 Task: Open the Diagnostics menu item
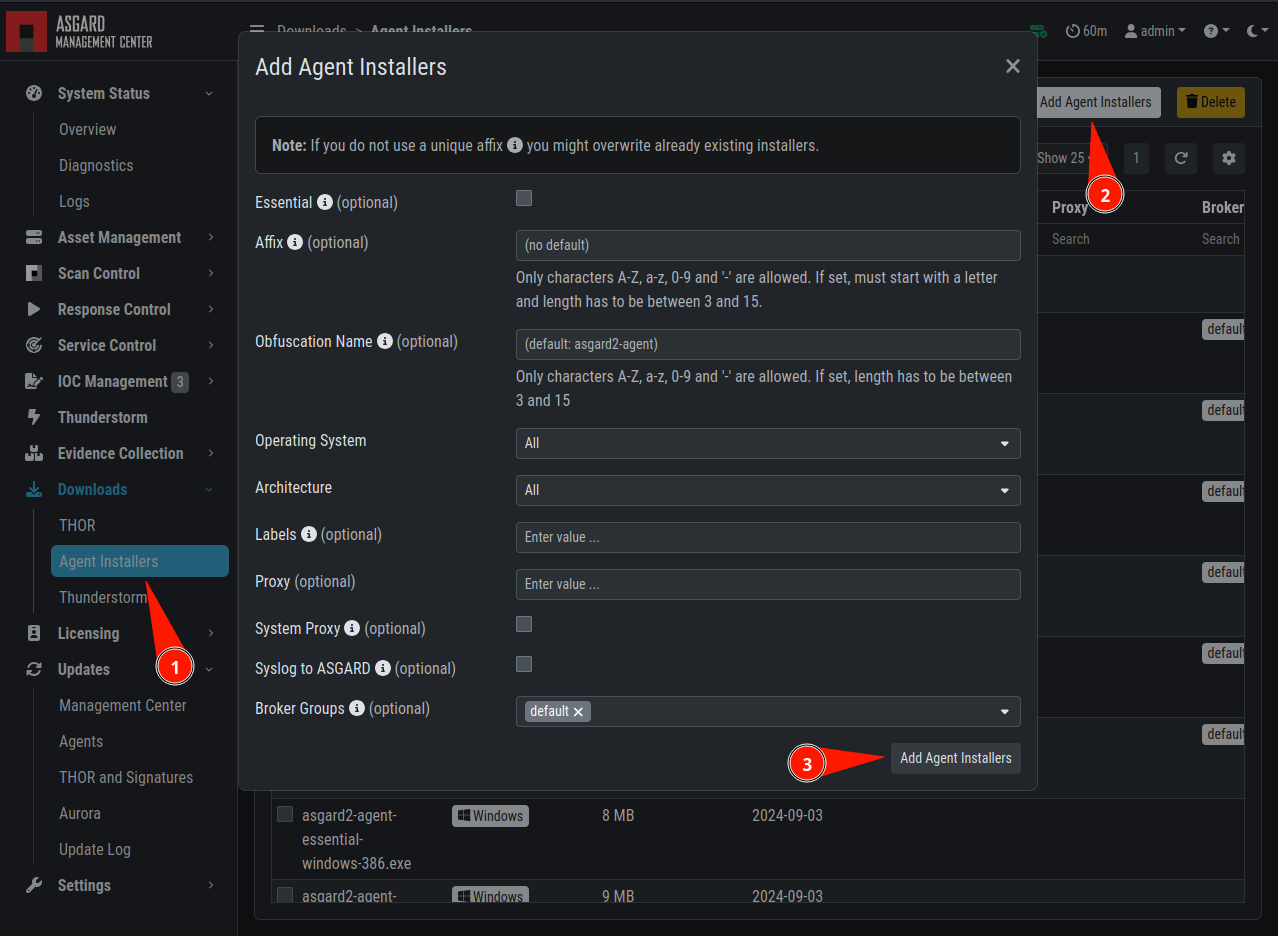pos(96,165)
